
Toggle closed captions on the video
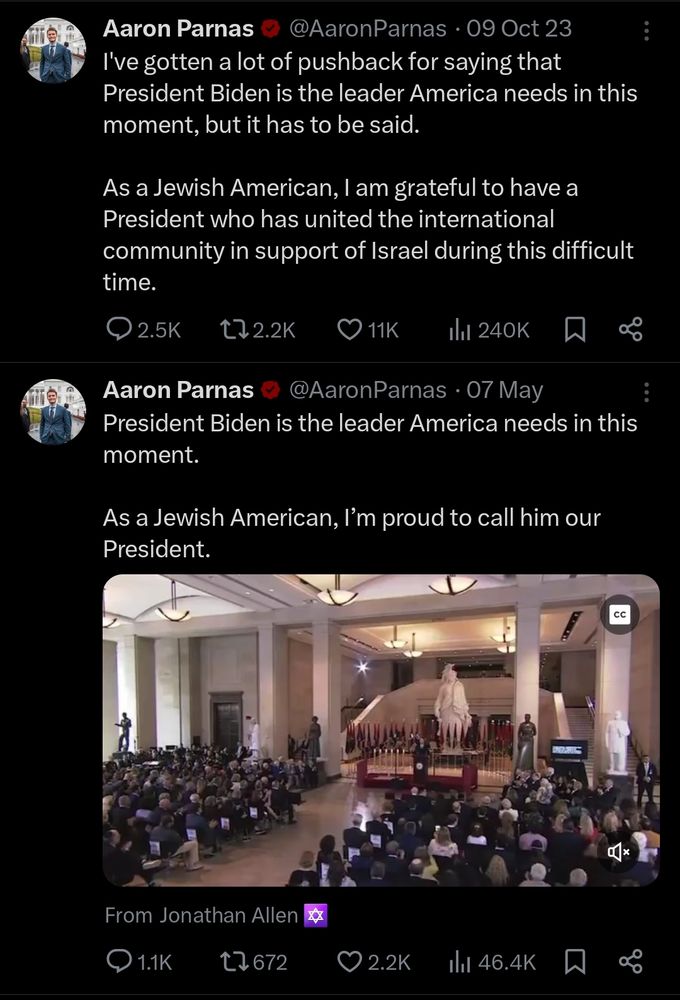(x=619, y=615)
